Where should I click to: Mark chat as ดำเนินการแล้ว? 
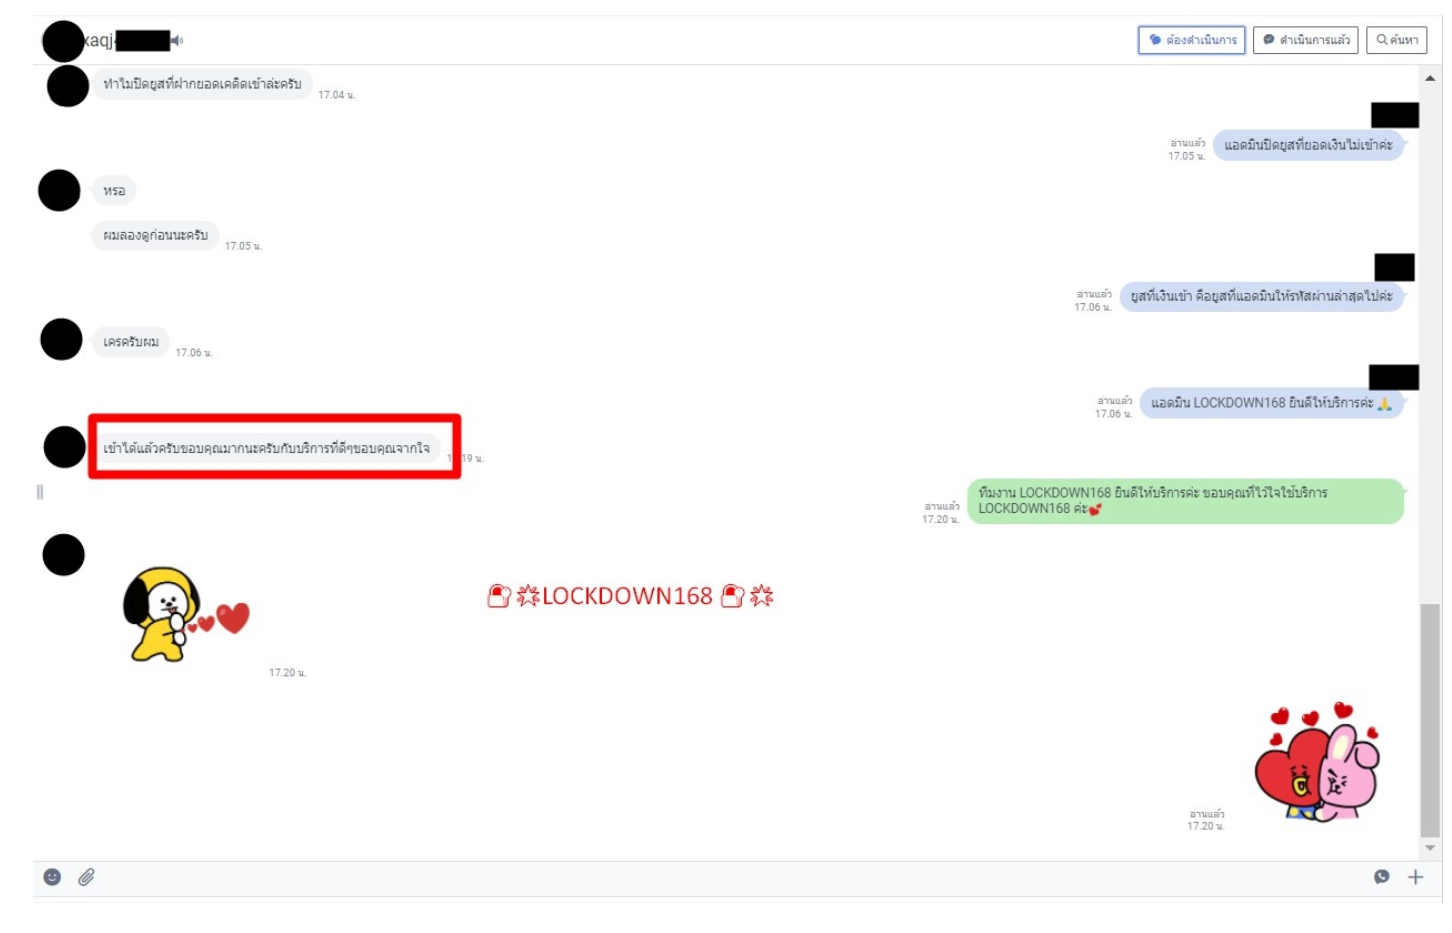pyautogui.click(x=1305, y=40)
